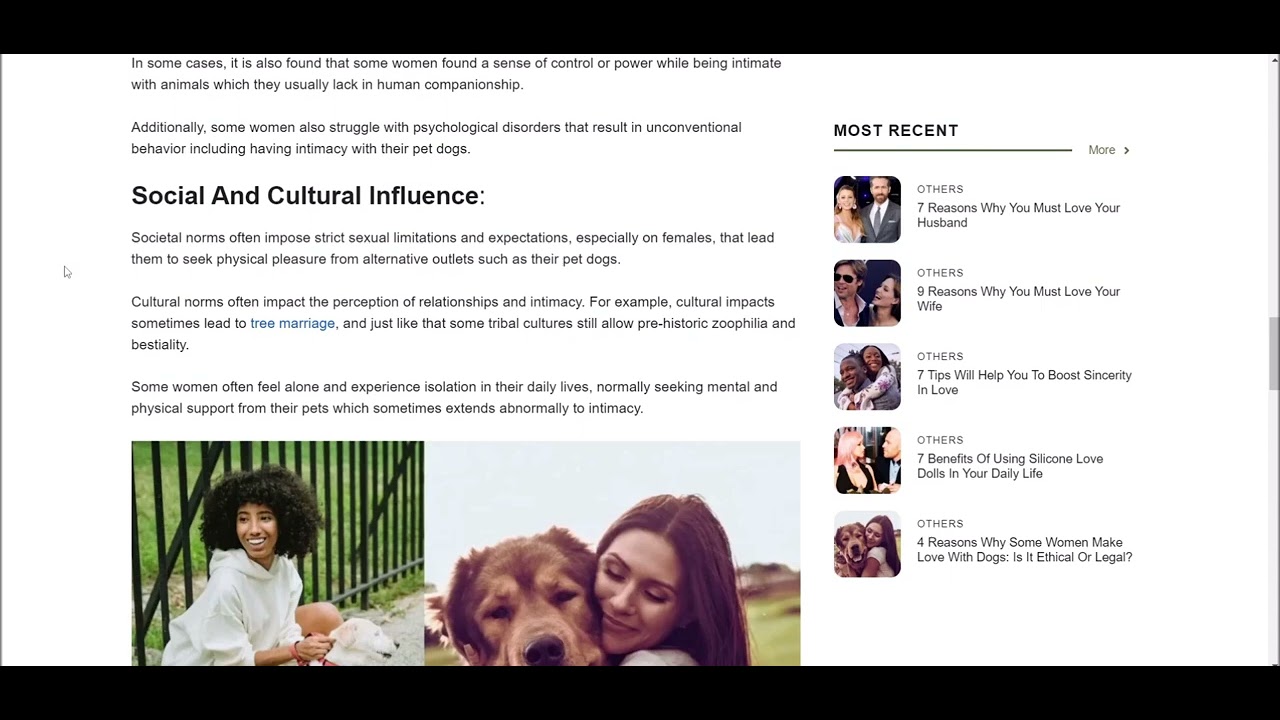
Task: Click the paragraph starting 'Societal norms often impose'
Action: coord(452,248)
